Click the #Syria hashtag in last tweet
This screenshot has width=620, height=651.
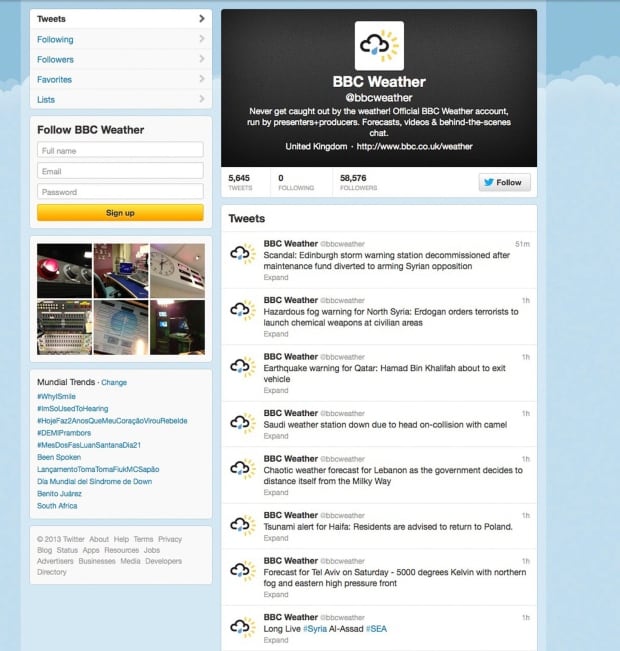(x=315, y=629)
